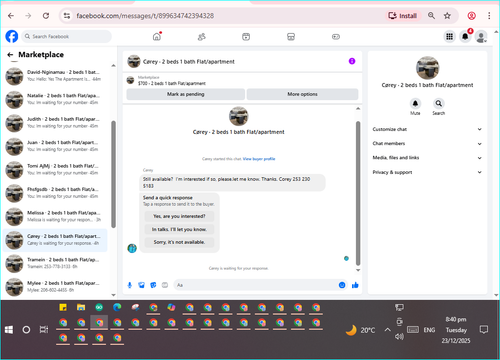Open Windows notification center icon
This screenshot has height=360, width=500.
483,330
